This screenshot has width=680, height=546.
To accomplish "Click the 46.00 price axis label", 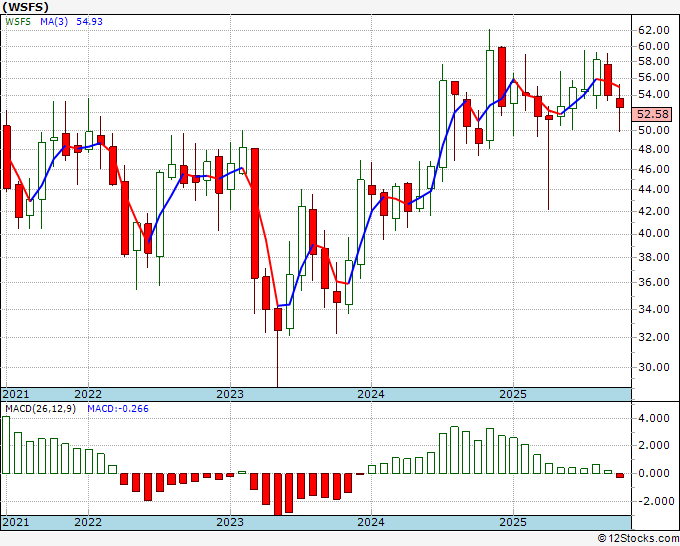I will [654, 170].
